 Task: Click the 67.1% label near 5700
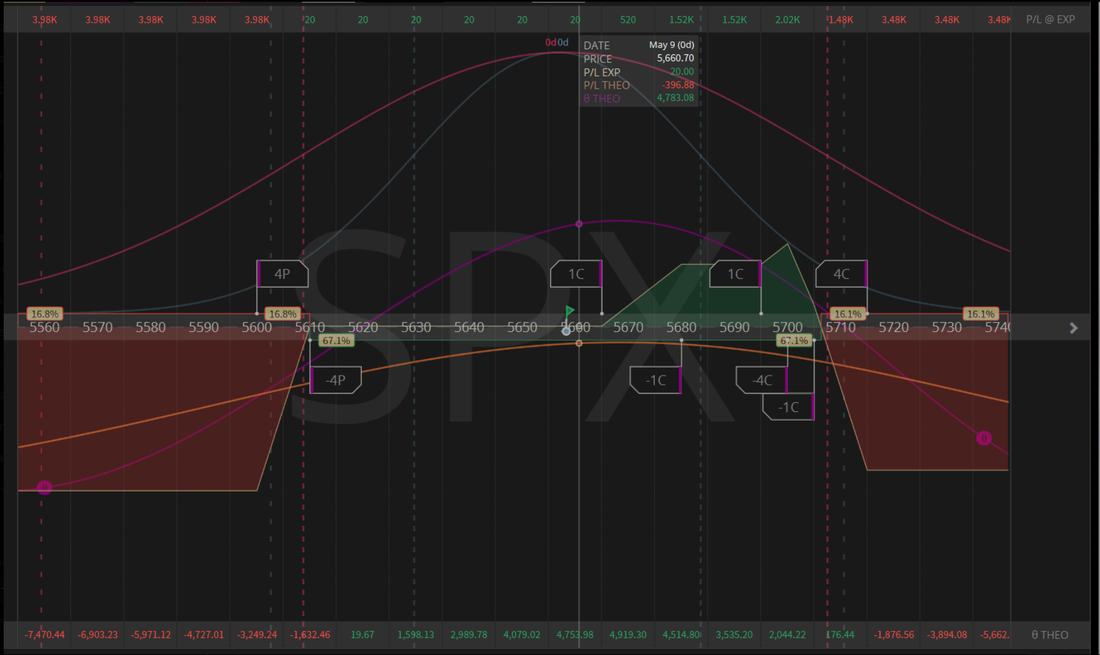click(x=794, y=341)
